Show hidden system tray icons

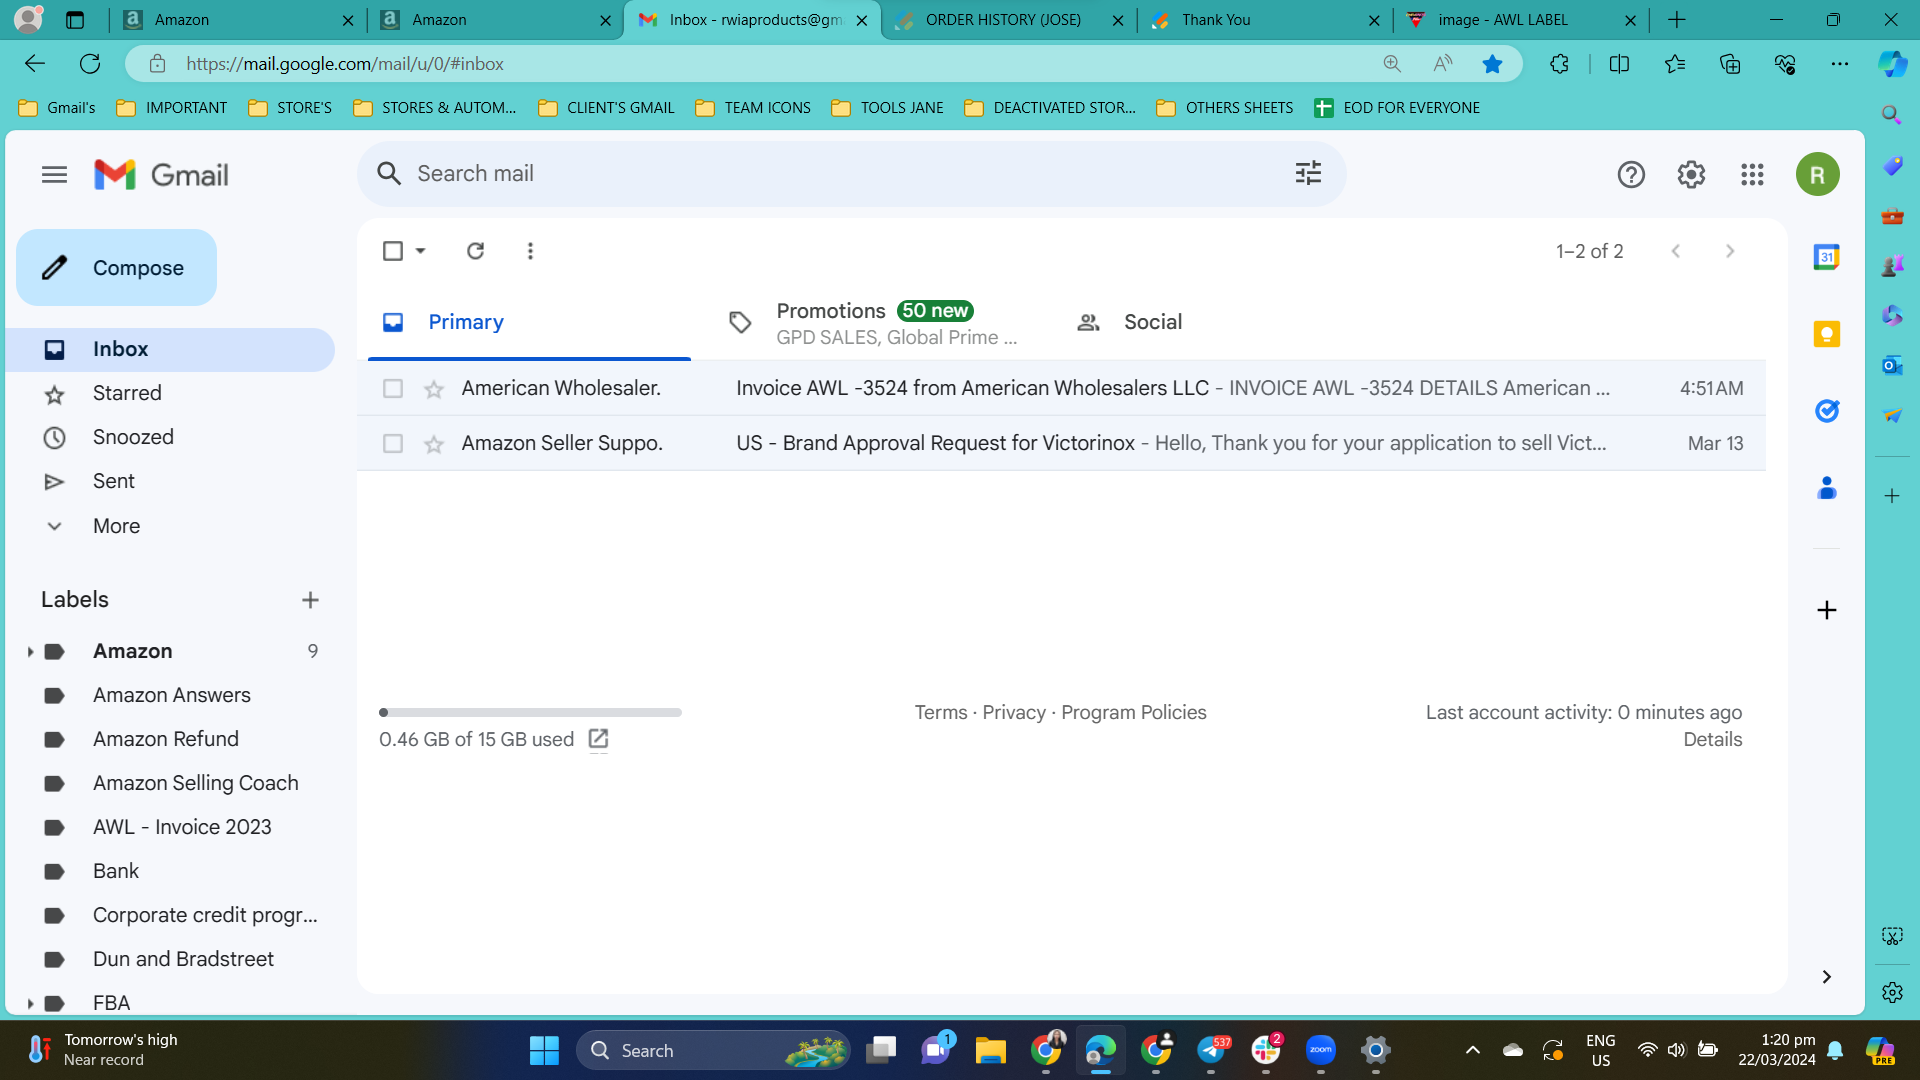point(1472,1050)
